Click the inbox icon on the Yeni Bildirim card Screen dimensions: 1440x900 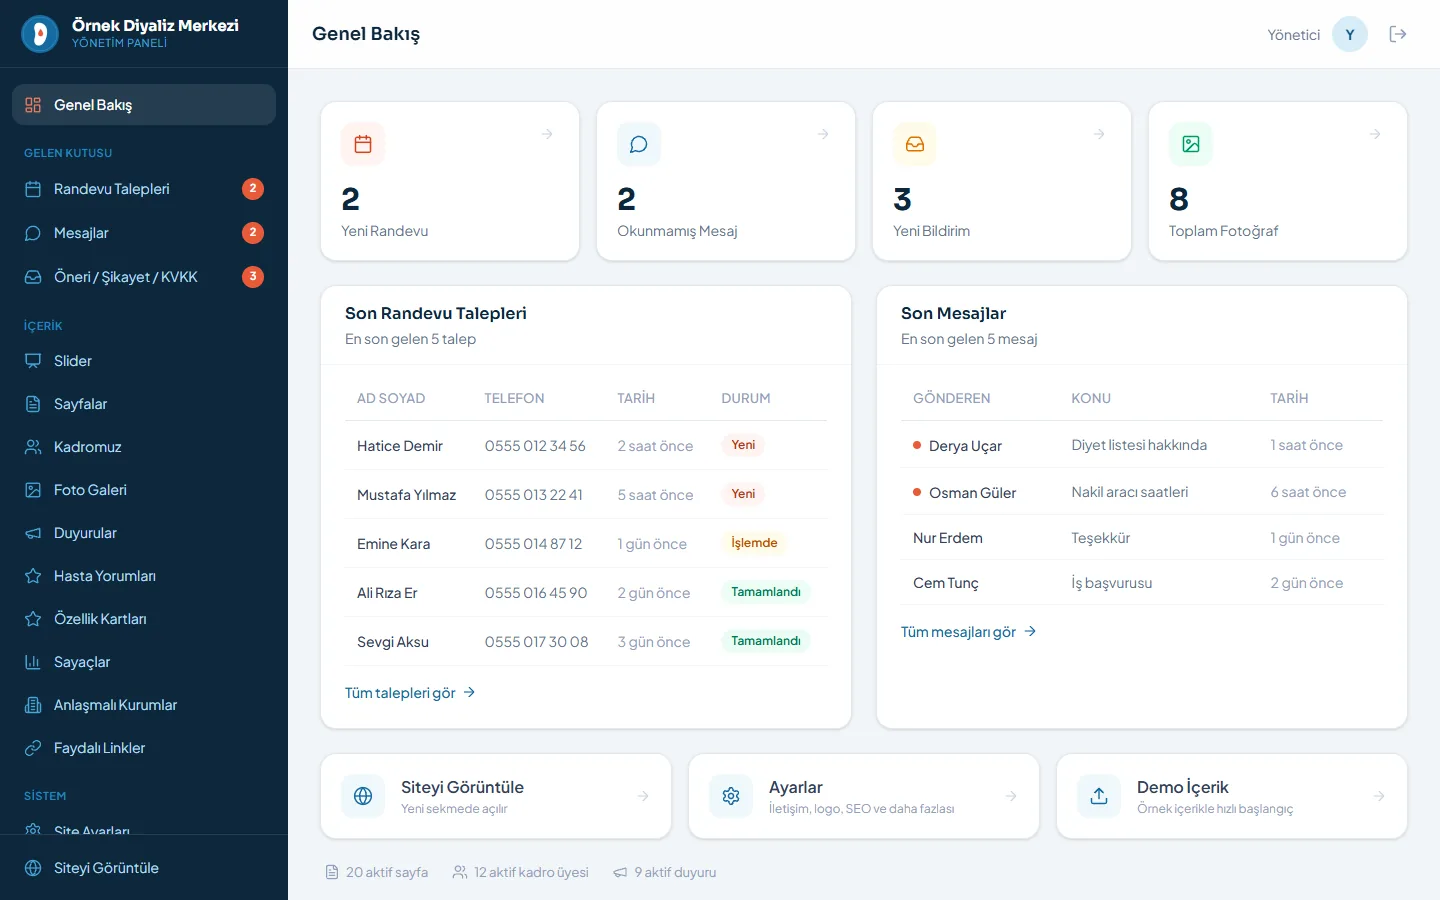tap(915, 144)
